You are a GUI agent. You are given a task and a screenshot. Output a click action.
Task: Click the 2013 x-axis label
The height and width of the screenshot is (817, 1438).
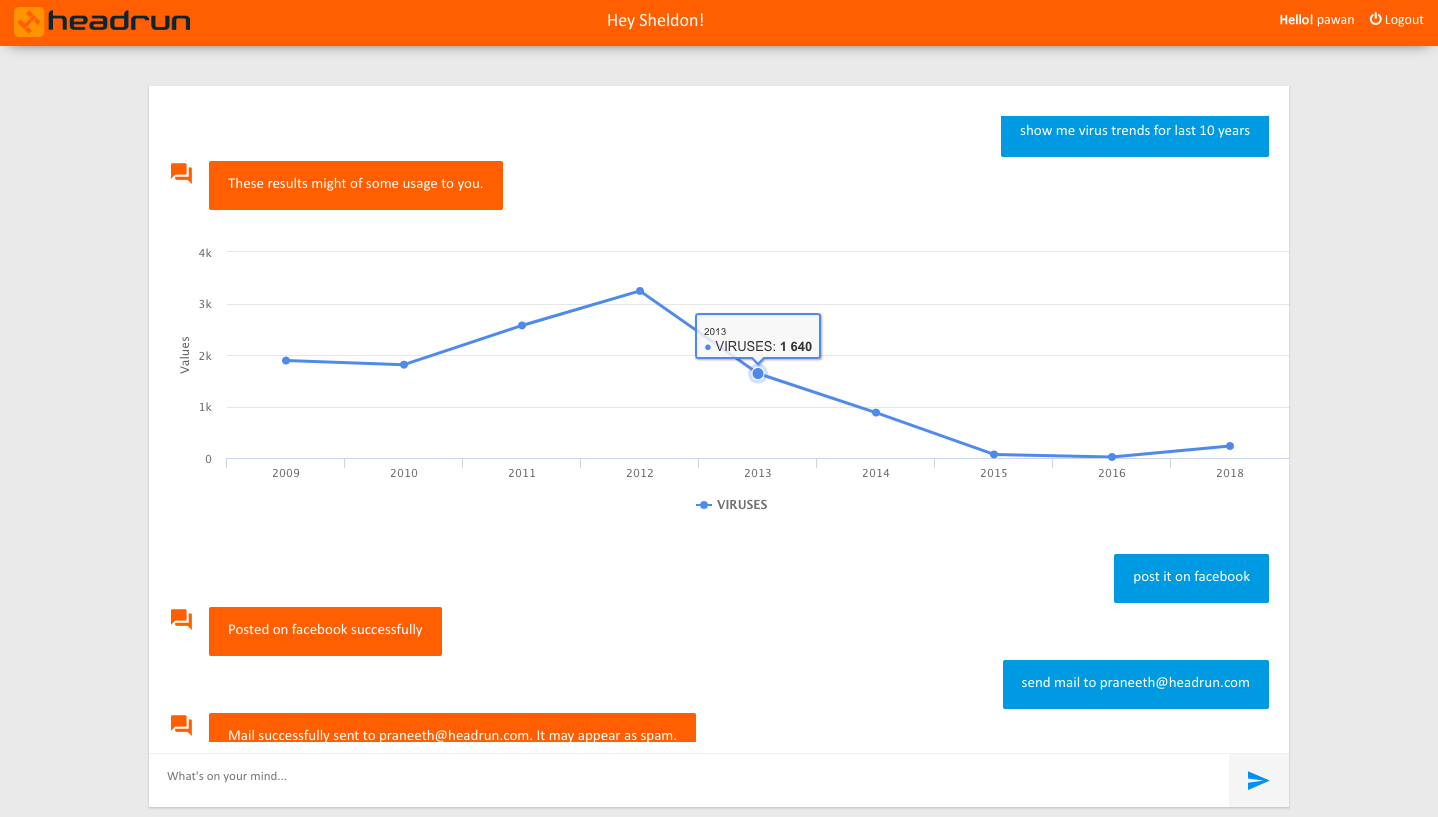758,474
